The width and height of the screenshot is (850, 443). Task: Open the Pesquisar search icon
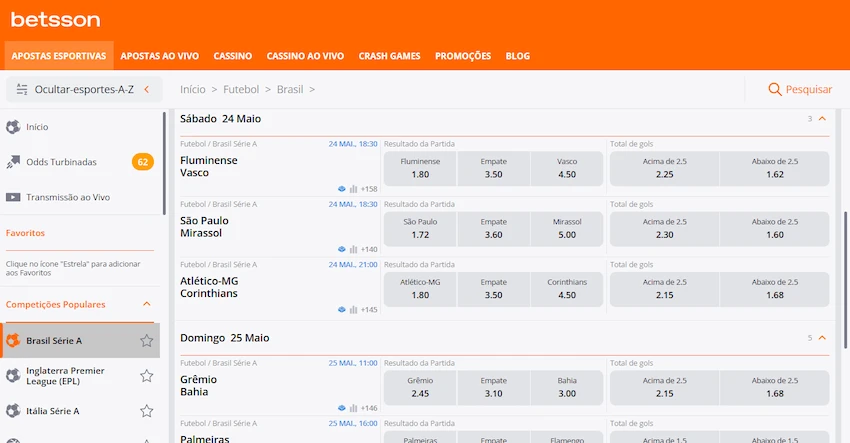tap(775, 89)
